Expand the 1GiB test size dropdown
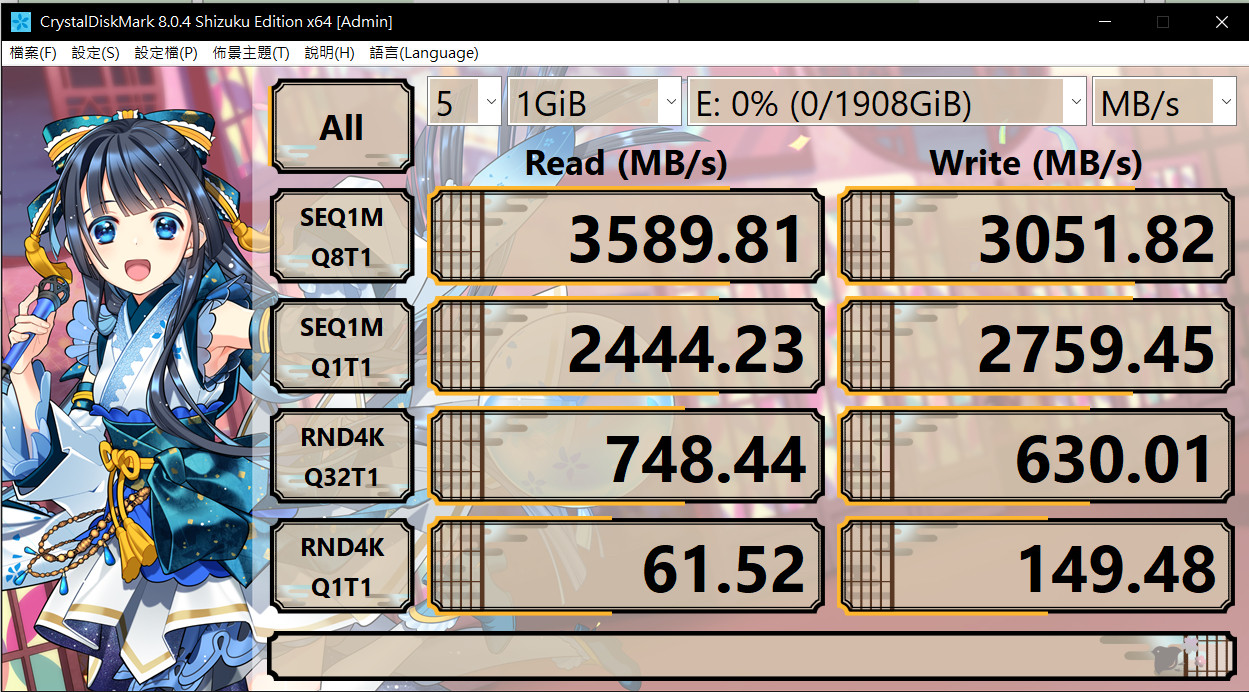The width and height of the screenshot is (1249, 692). coord(595,102)
